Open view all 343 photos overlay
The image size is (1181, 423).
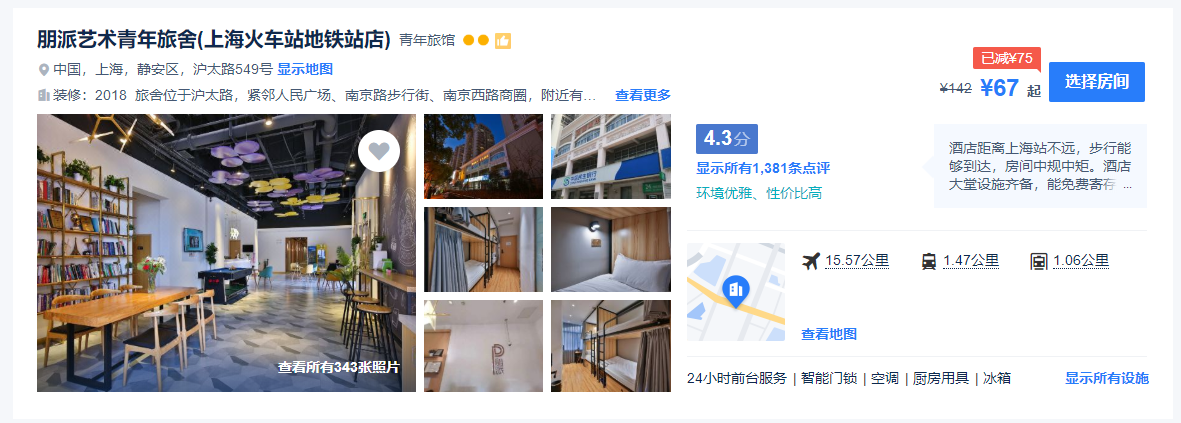point(339,368)
